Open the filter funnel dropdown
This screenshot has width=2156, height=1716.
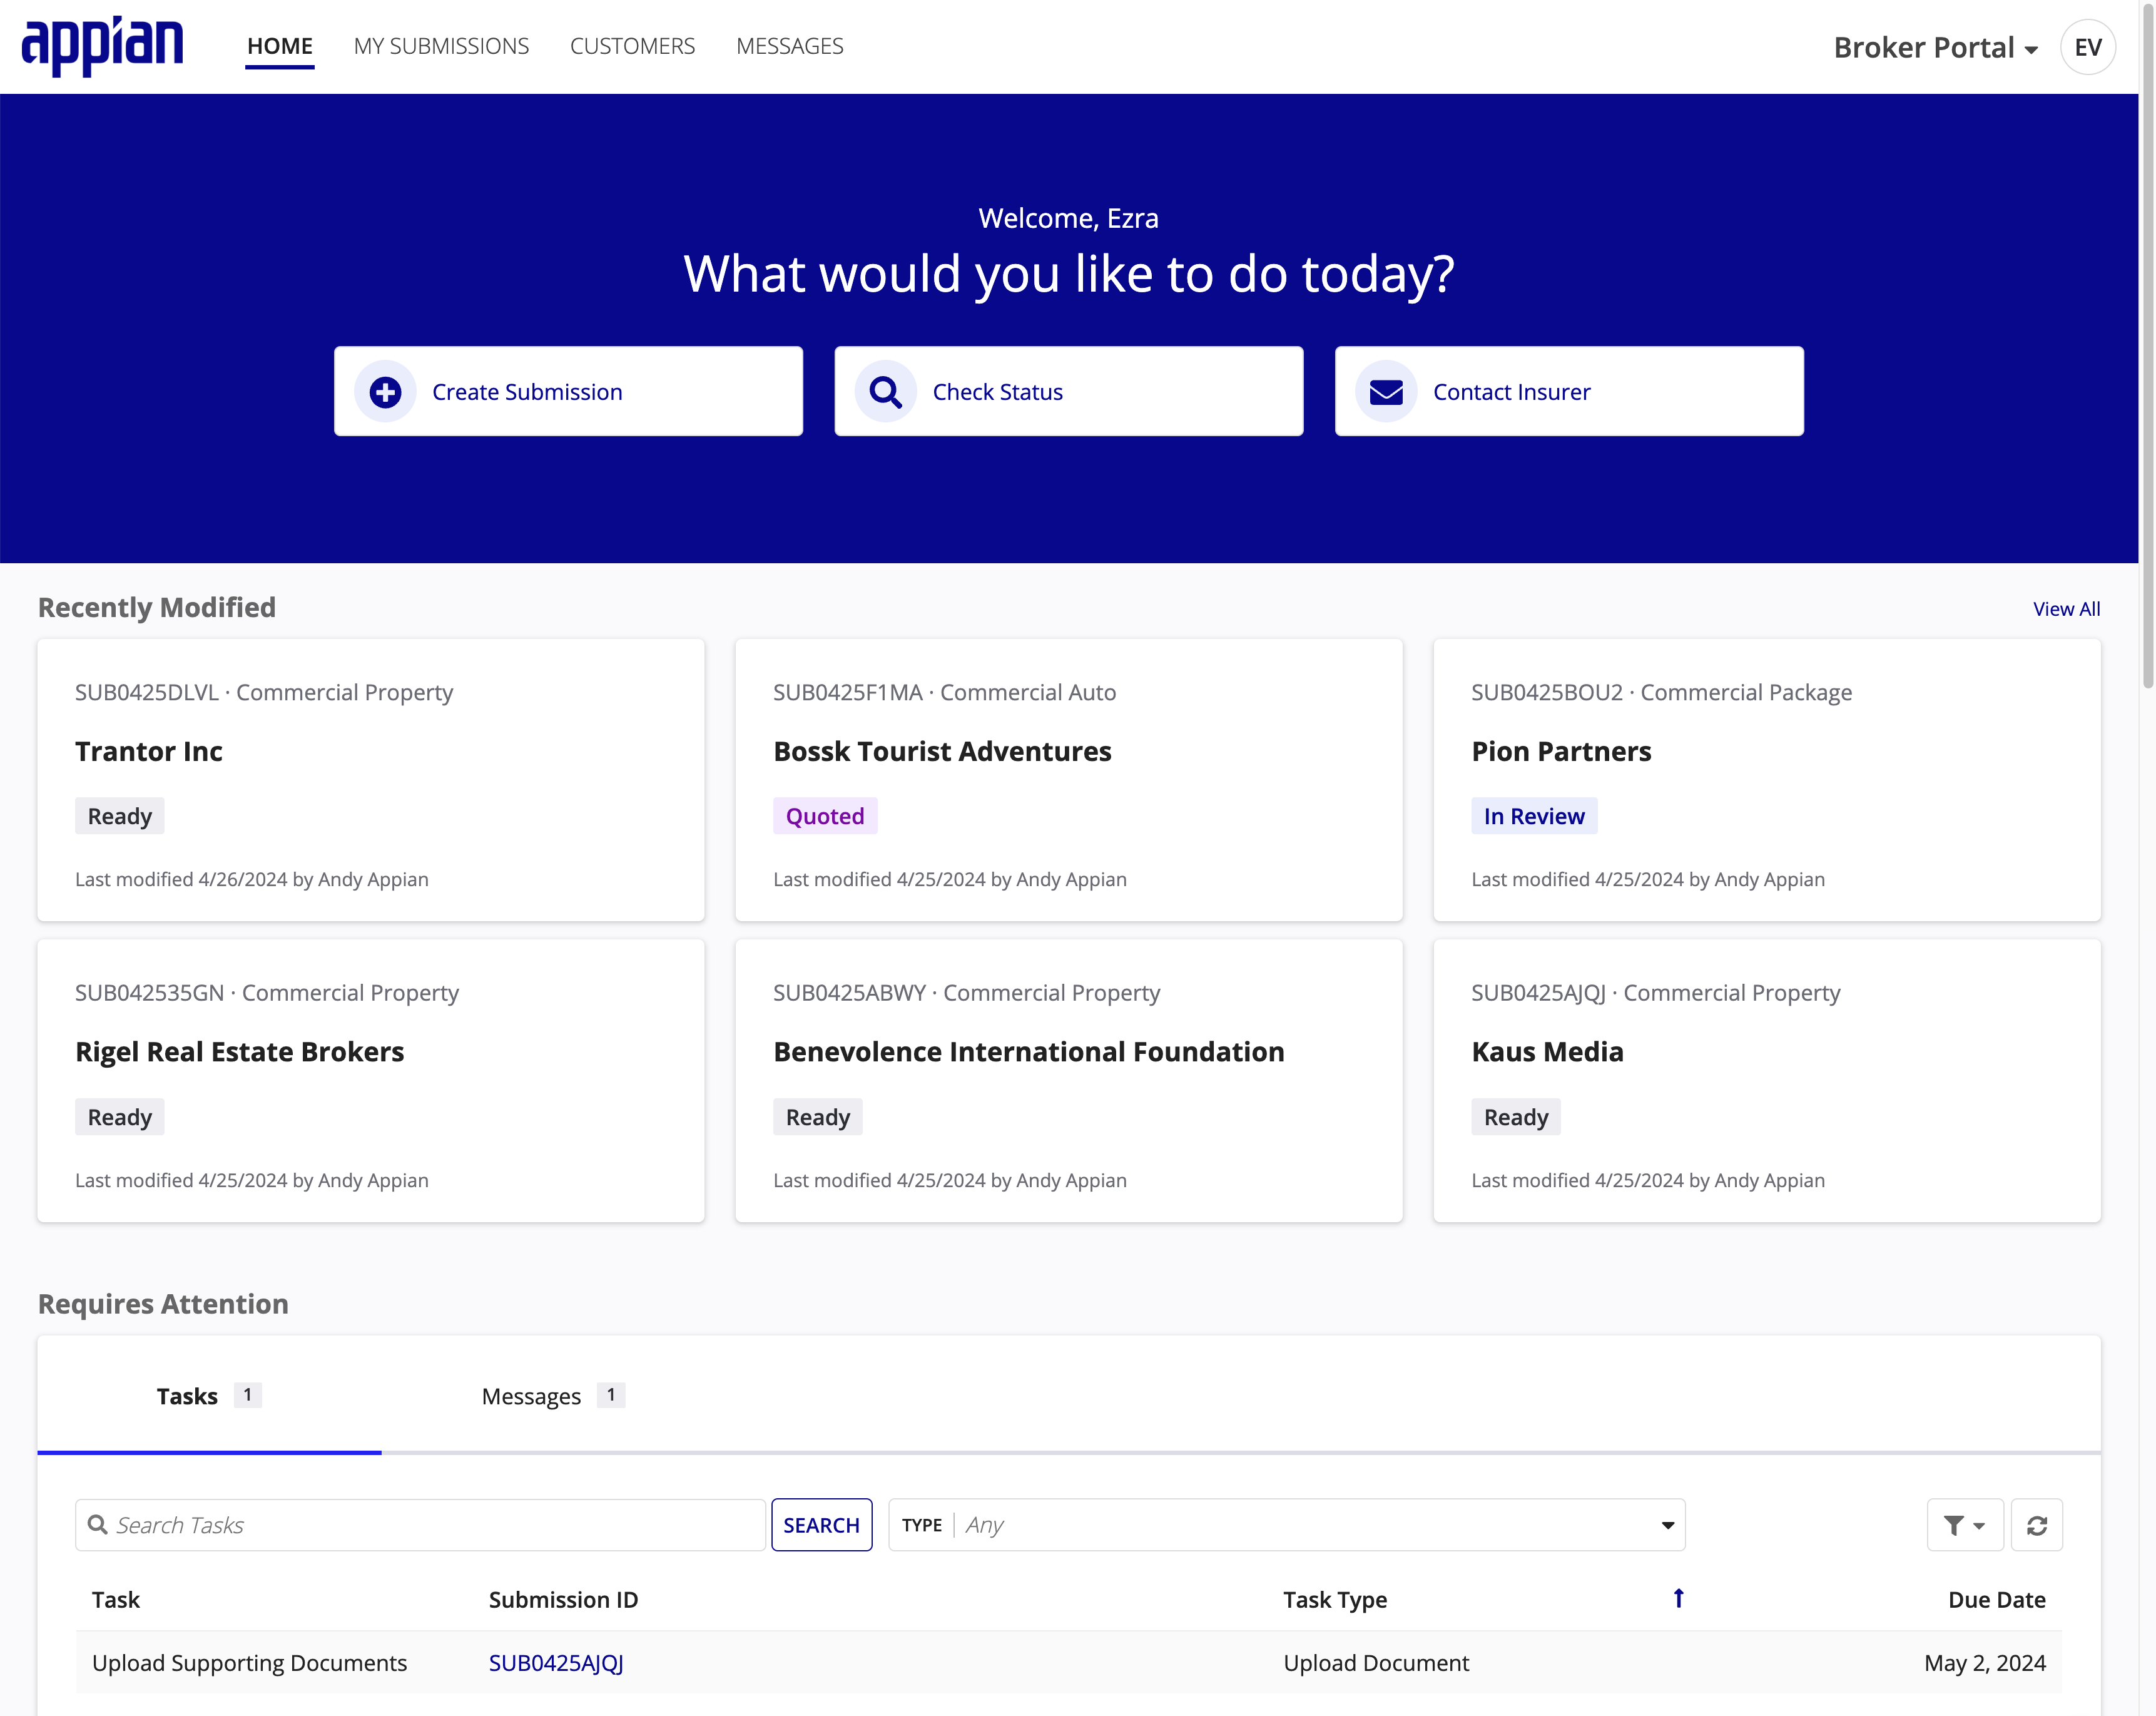[x=1965, y=1525]
